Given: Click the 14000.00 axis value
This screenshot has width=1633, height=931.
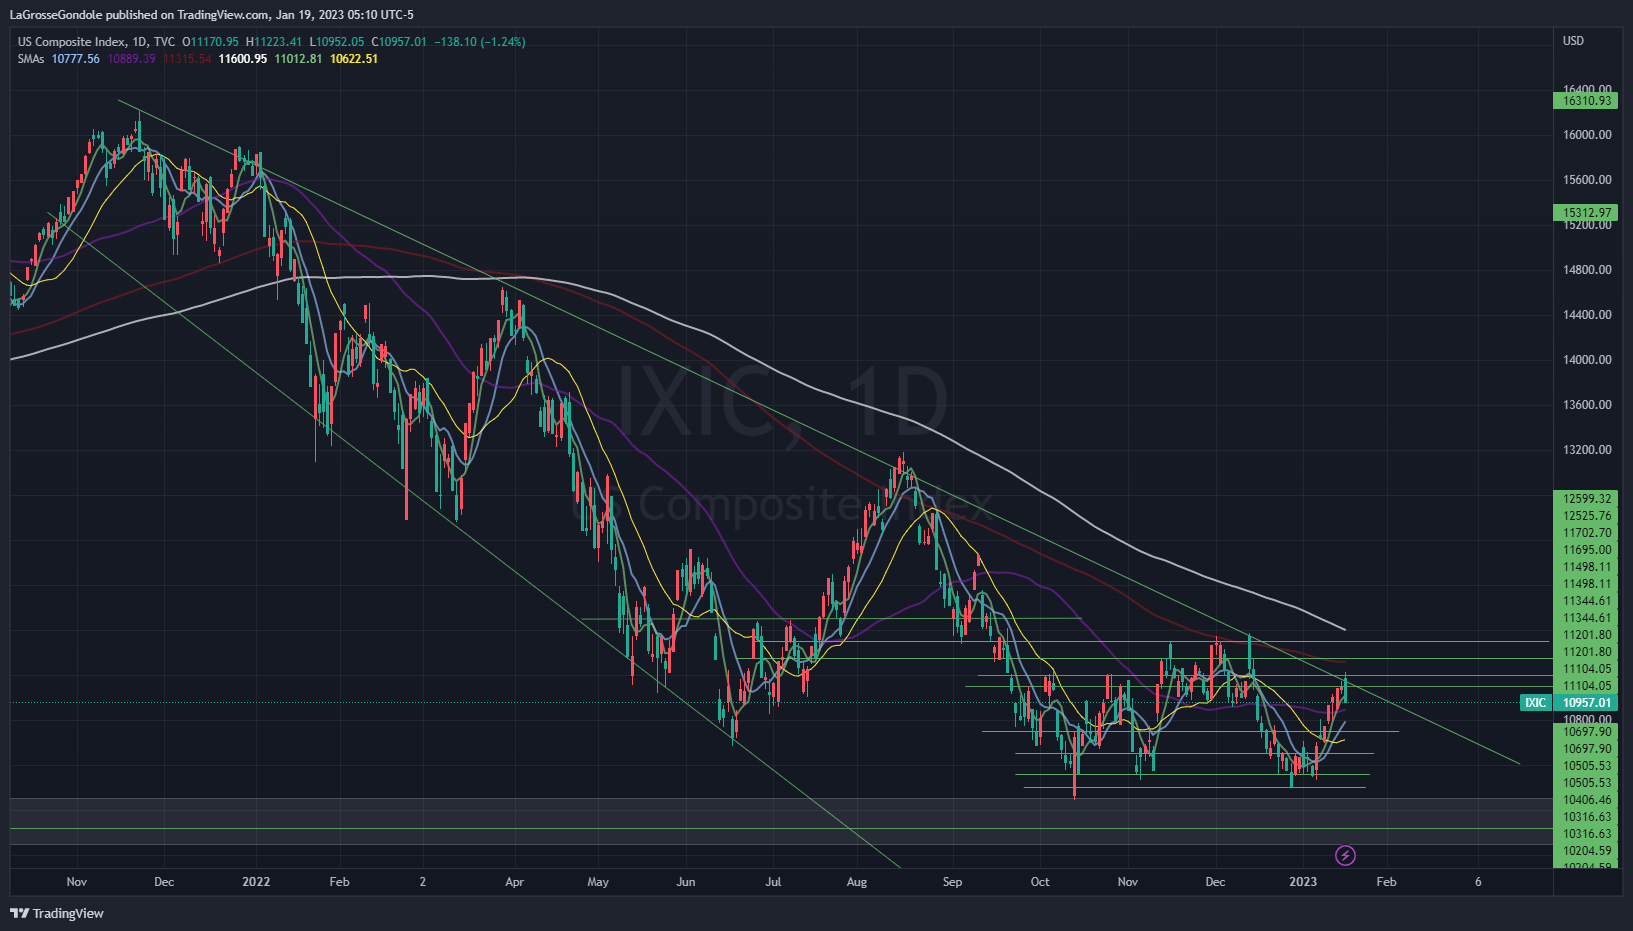Looking at the screenshot, I should [x=1587, y=360].
